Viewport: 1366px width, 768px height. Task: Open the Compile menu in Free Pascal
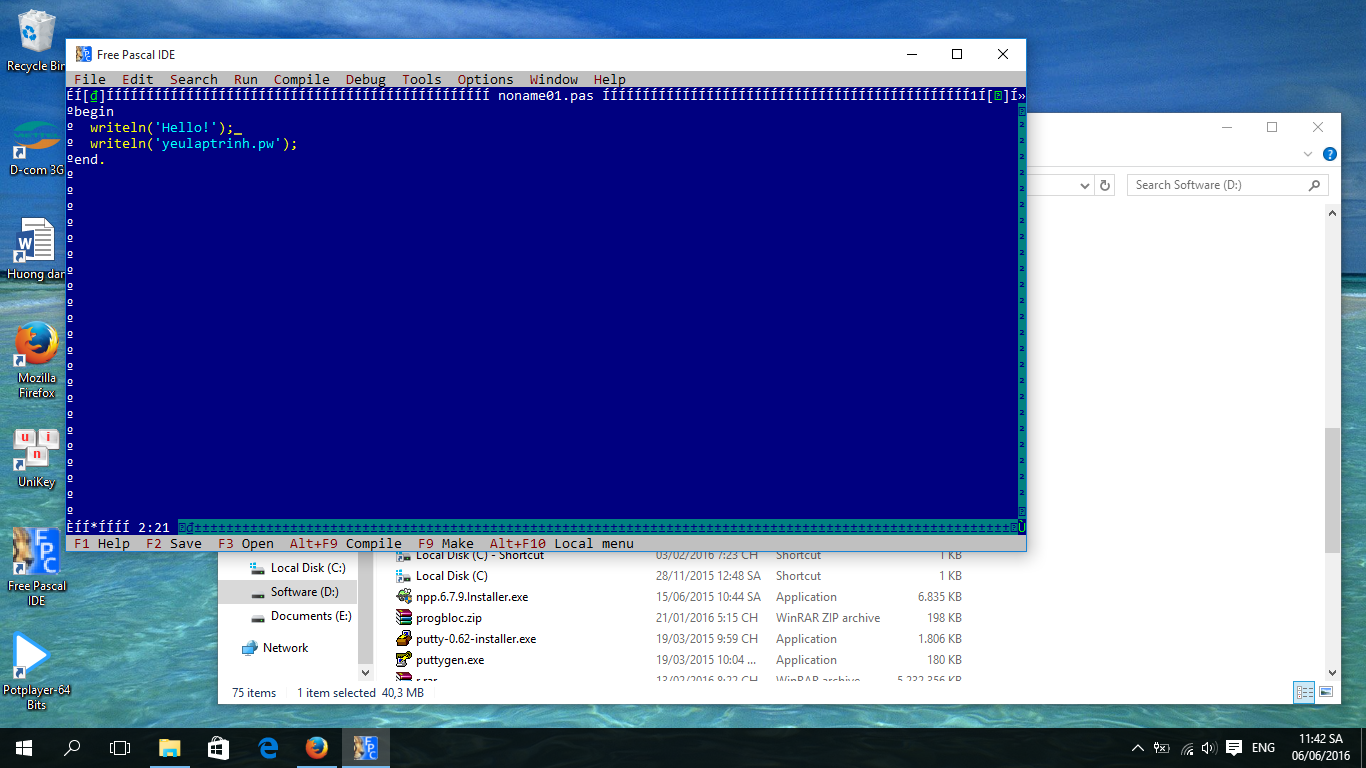(301, 80)
